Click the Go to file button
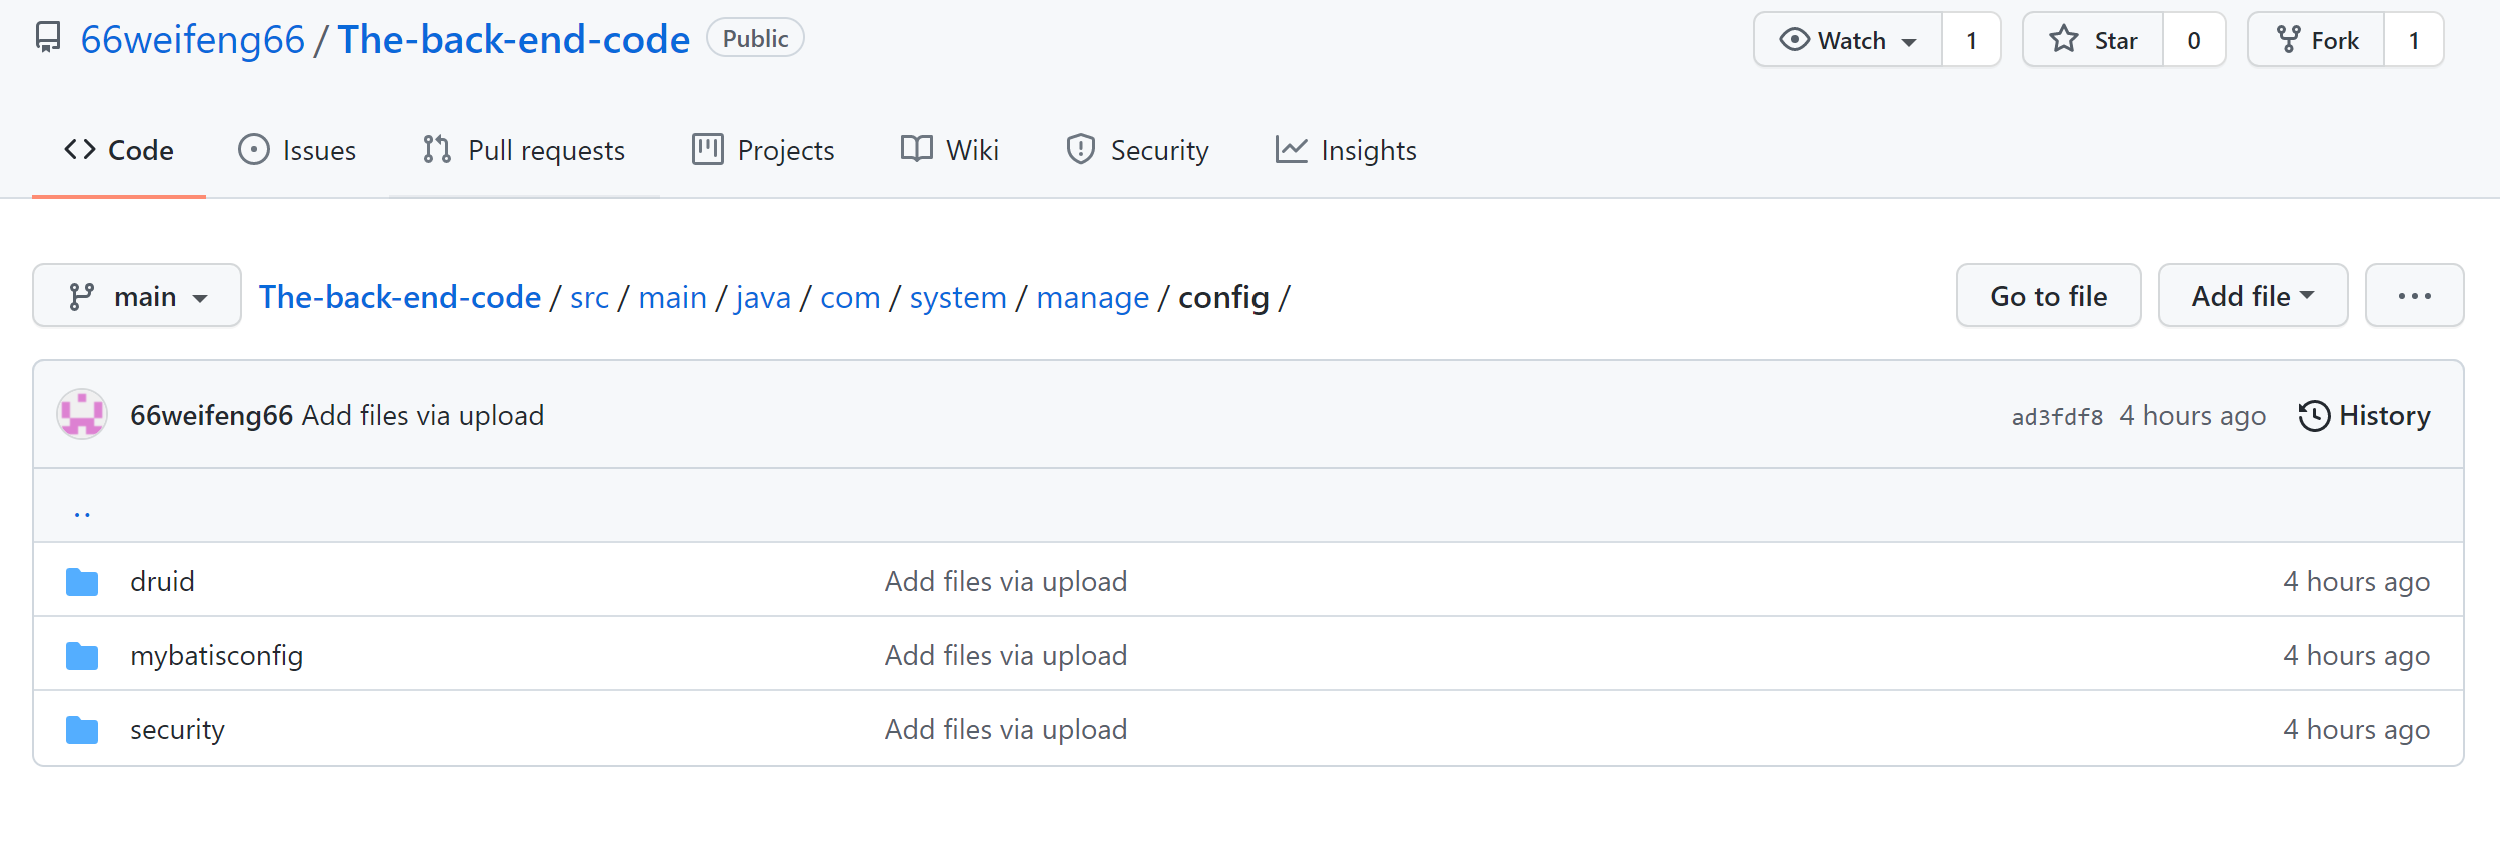Screen dimensions: 2500x866 click(x=2049, y=296)
